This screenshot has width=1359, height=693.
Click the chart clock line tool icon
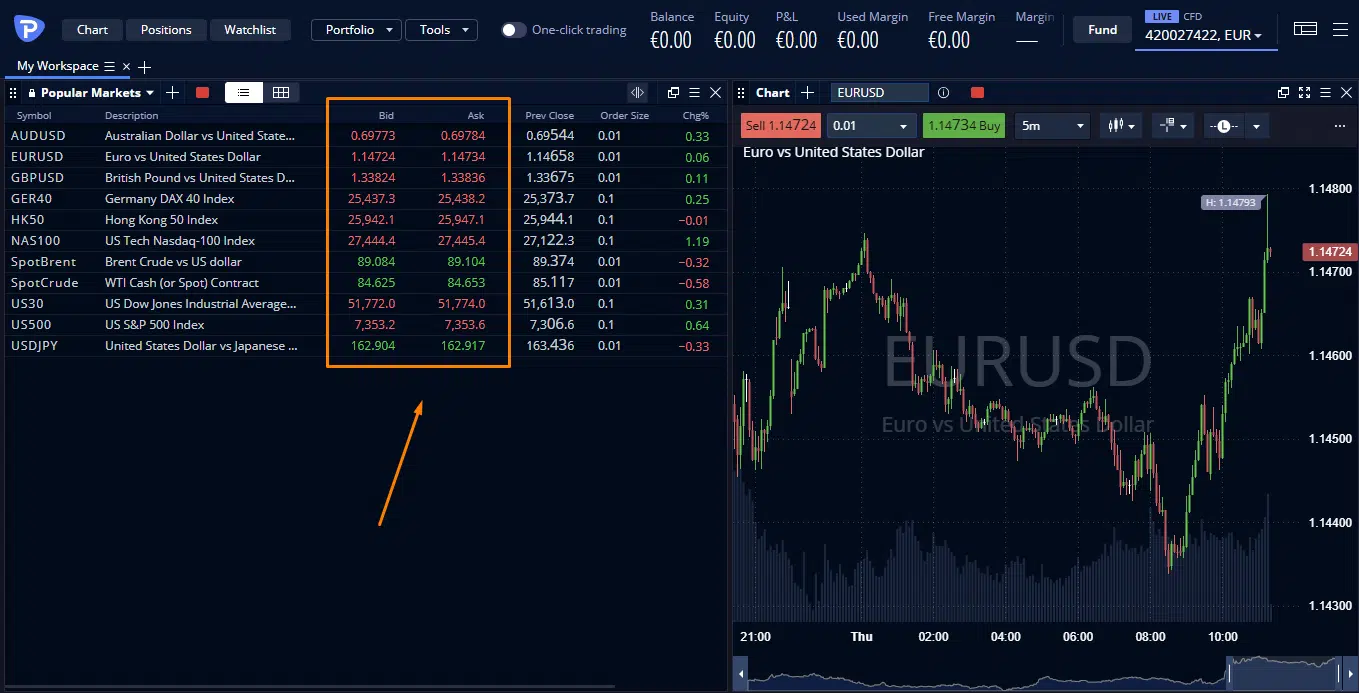tap(1222, 126)
